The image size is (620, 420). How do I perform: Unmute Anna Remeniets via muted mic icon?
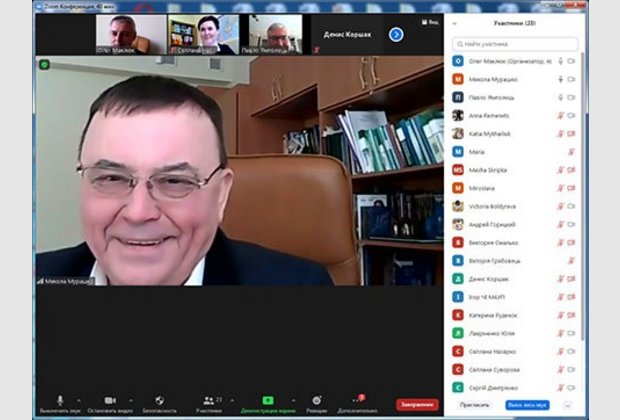560,115
